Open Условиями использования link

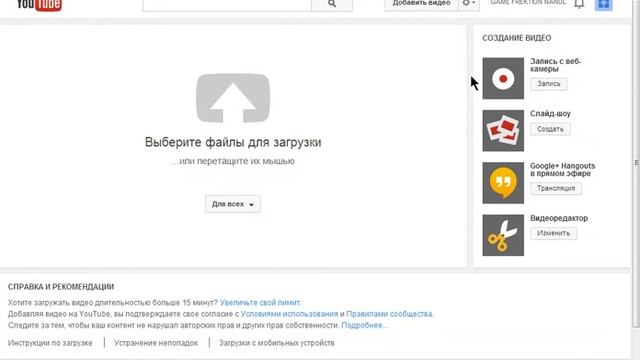[x=289, y=314]
